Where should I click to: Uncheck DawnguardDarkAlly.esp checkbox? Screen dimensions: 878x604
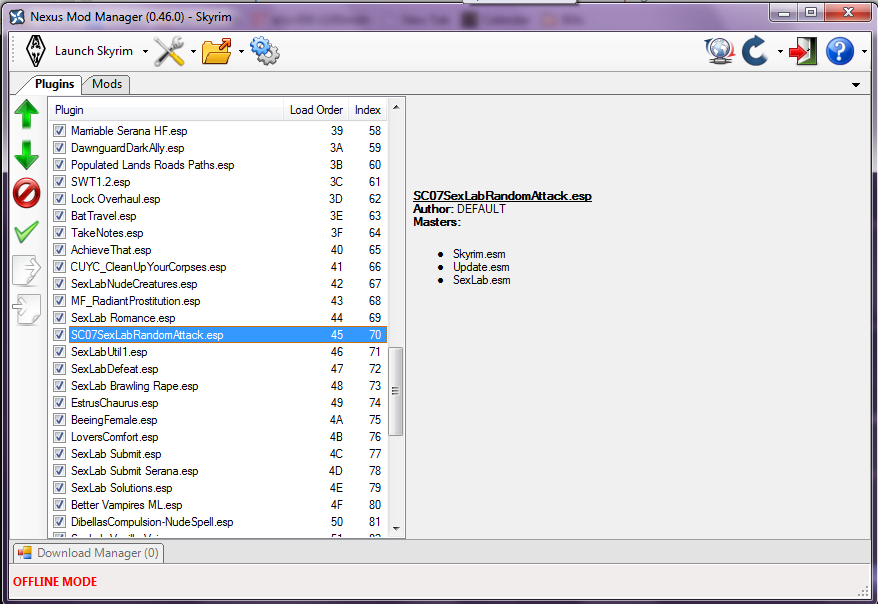(x=59, y=148)
